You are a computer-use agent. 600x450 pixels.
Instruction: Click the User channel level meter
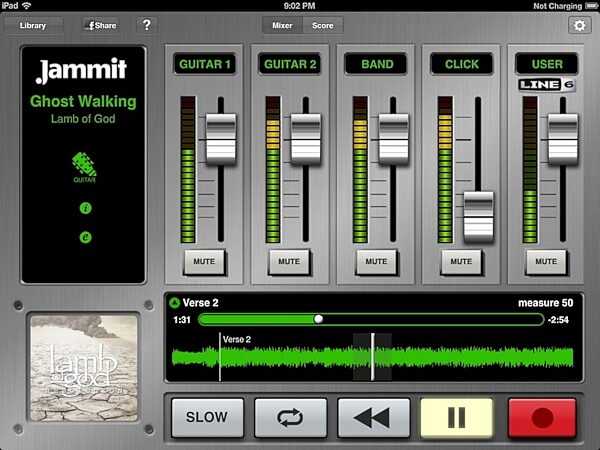tap(530, 170)
